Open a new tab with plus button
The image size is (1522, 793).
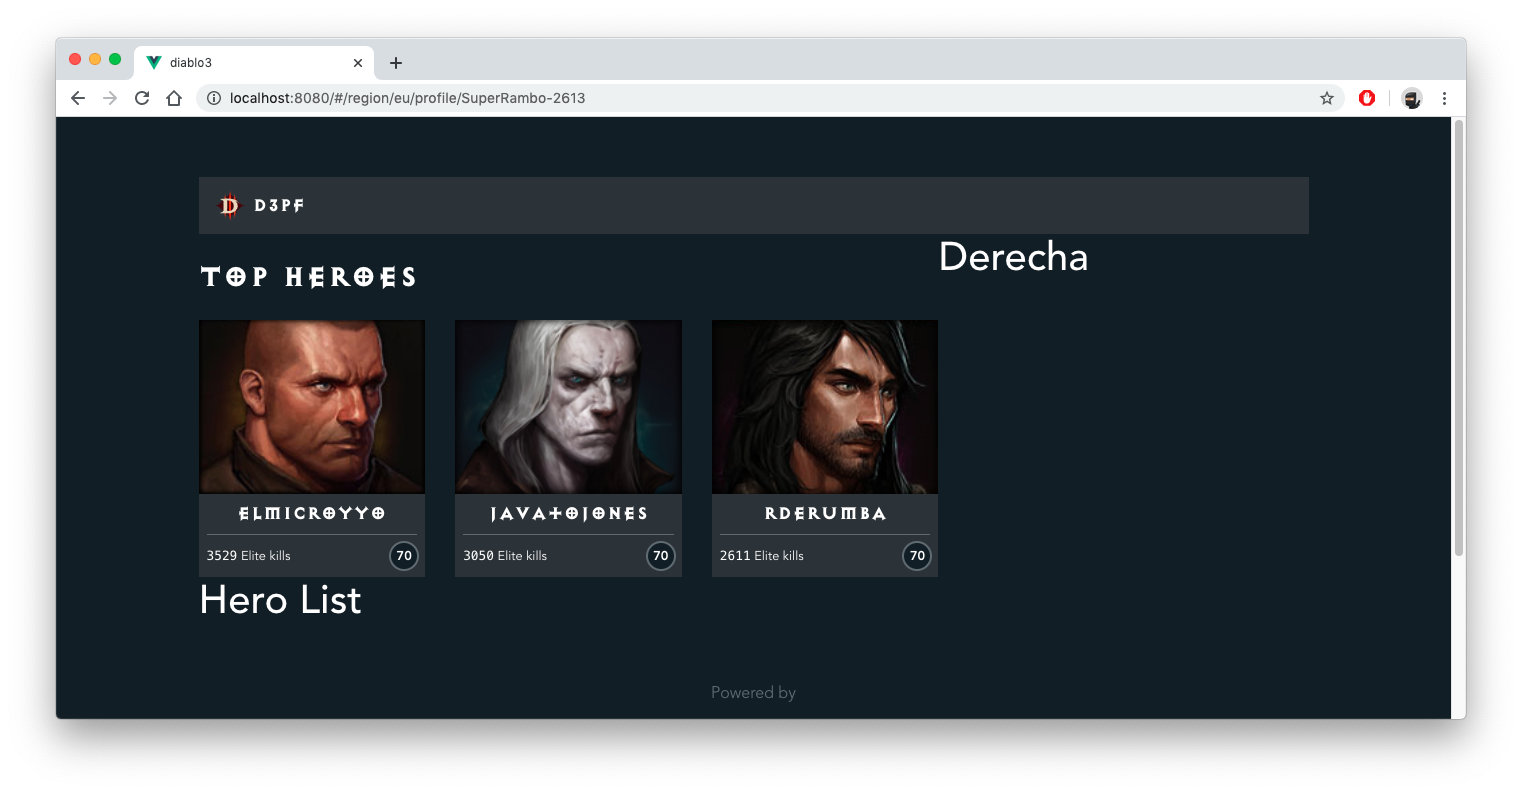pos(396,63)
